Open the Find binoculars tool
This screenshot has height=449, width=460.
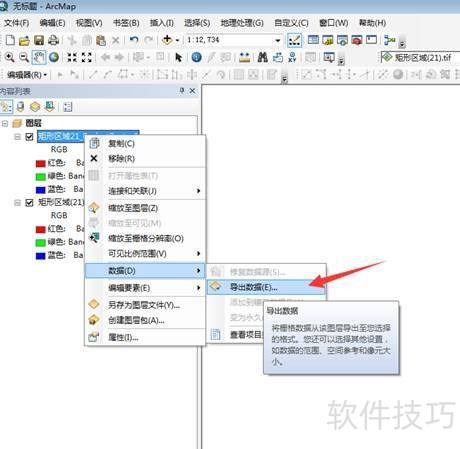[x=263, y=57]
